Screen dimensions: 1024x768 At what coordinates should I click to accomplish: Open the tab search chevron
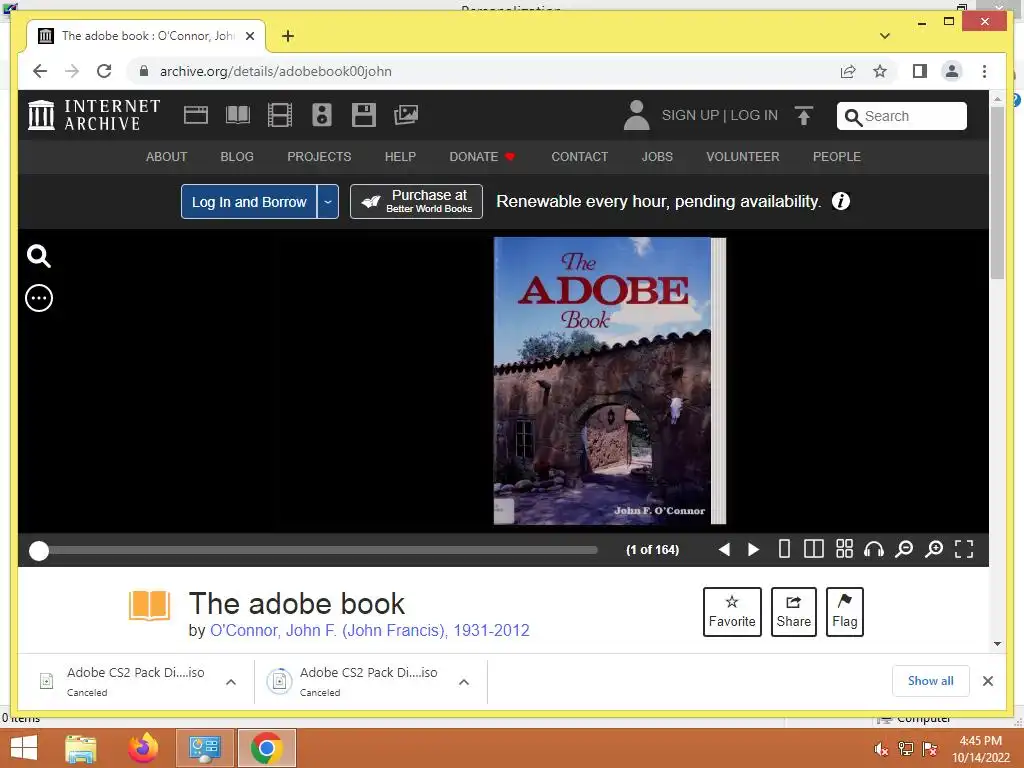[885, 36]
